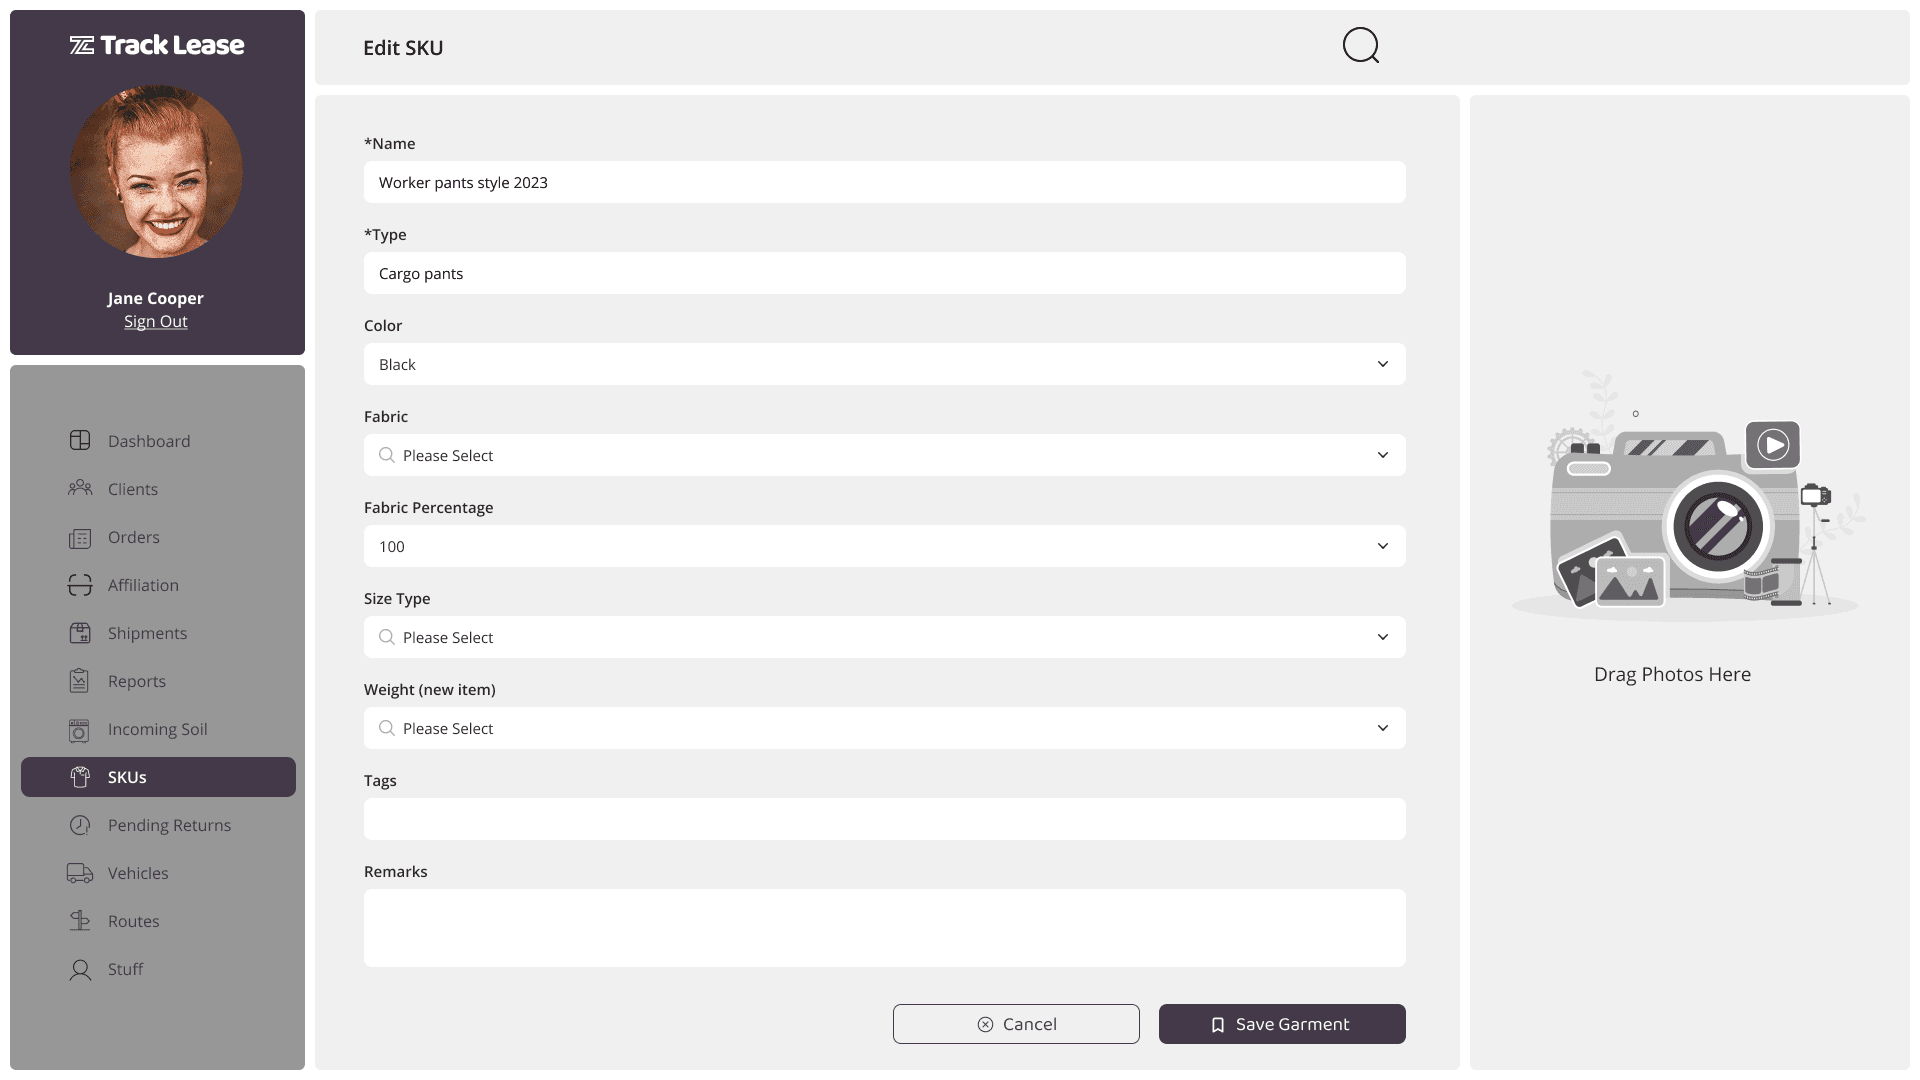Click the Vehicles truck icon
Image resolution: width=1920 pixels, height=1080 pixels.
[80, 873]
